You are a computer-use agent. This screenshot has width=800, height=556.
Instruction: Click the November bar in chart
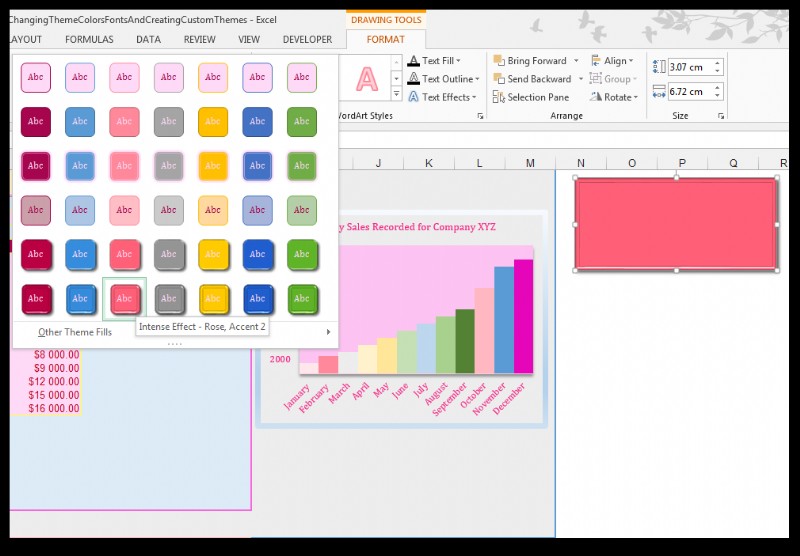[504, 320]
